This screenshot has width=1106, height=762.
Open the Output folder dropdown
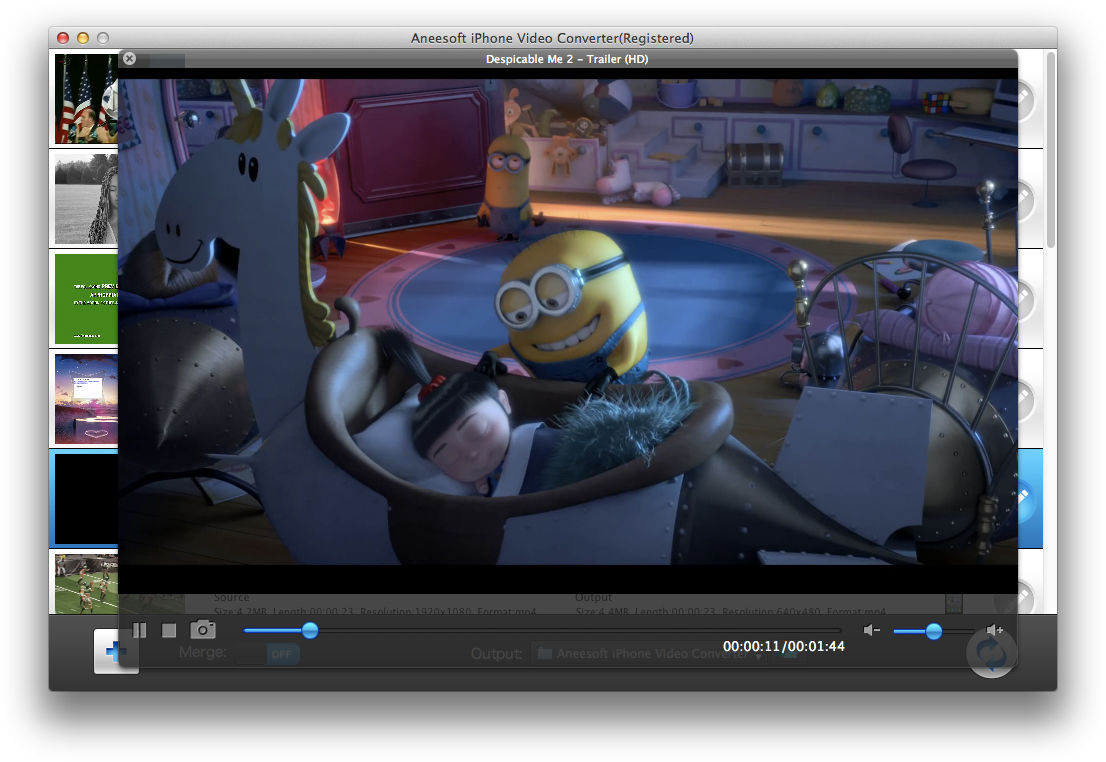(x=640, y=654)
